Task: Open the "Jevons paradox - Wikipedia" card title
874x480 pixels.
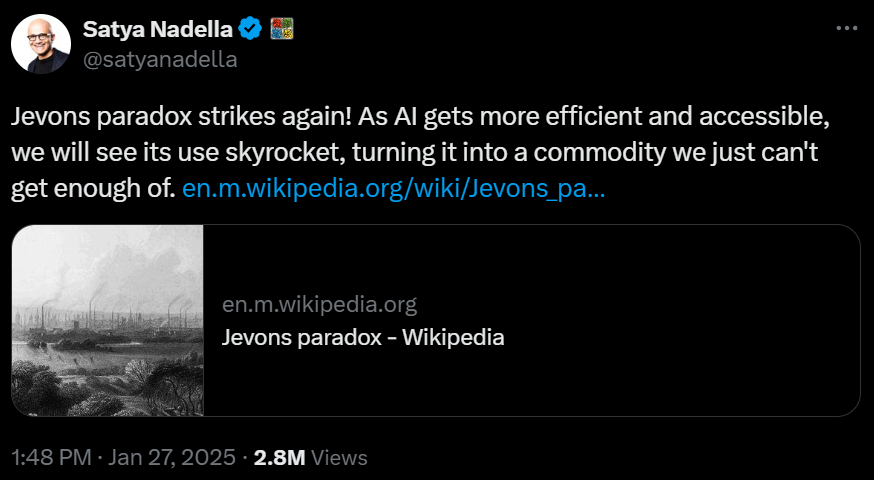Action: pyautogui.click(x=362, y=337)
